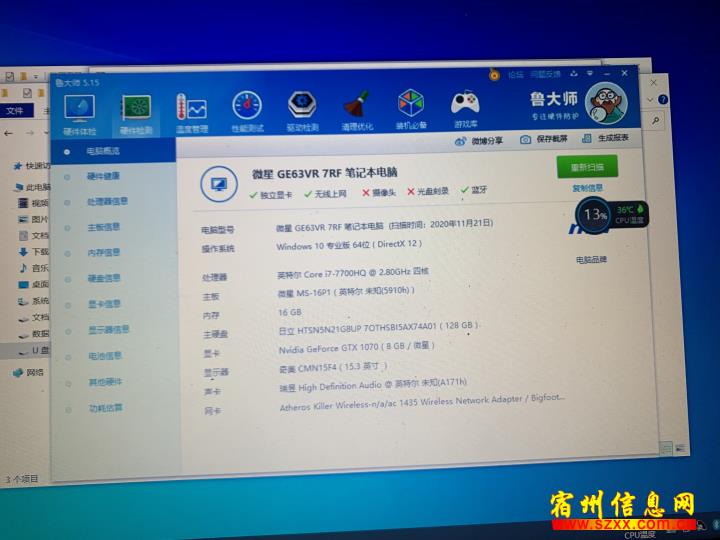720x540 pixels.
Task: Click 问题反馈 feedback link
Action: 546,74
